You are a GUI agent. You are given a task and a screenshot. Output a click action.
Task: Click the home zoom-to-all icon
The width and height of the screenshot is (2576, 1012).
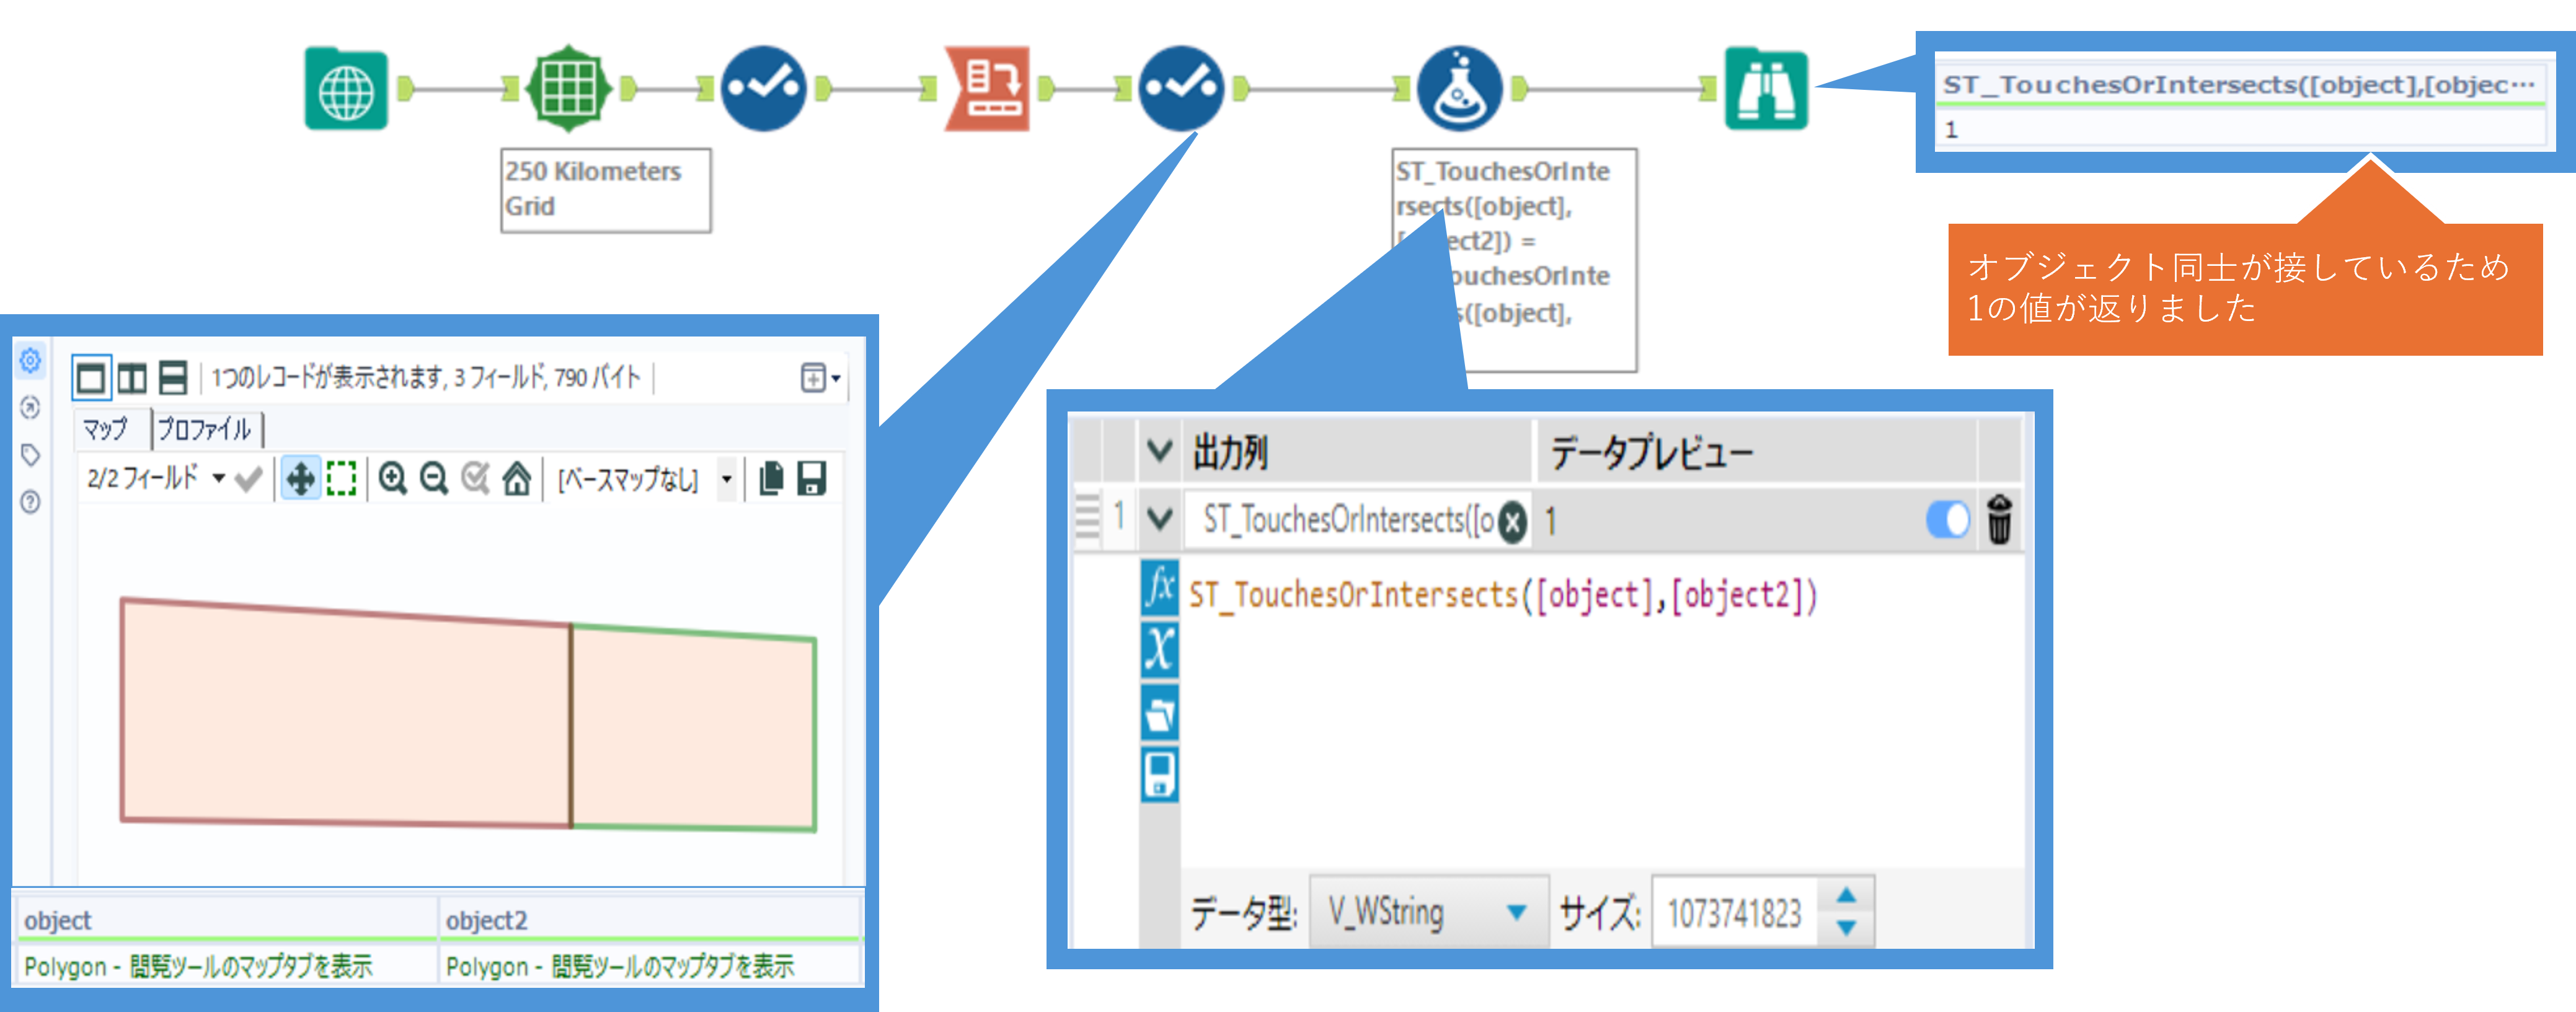pyautogui.click(x=516, y=479)
